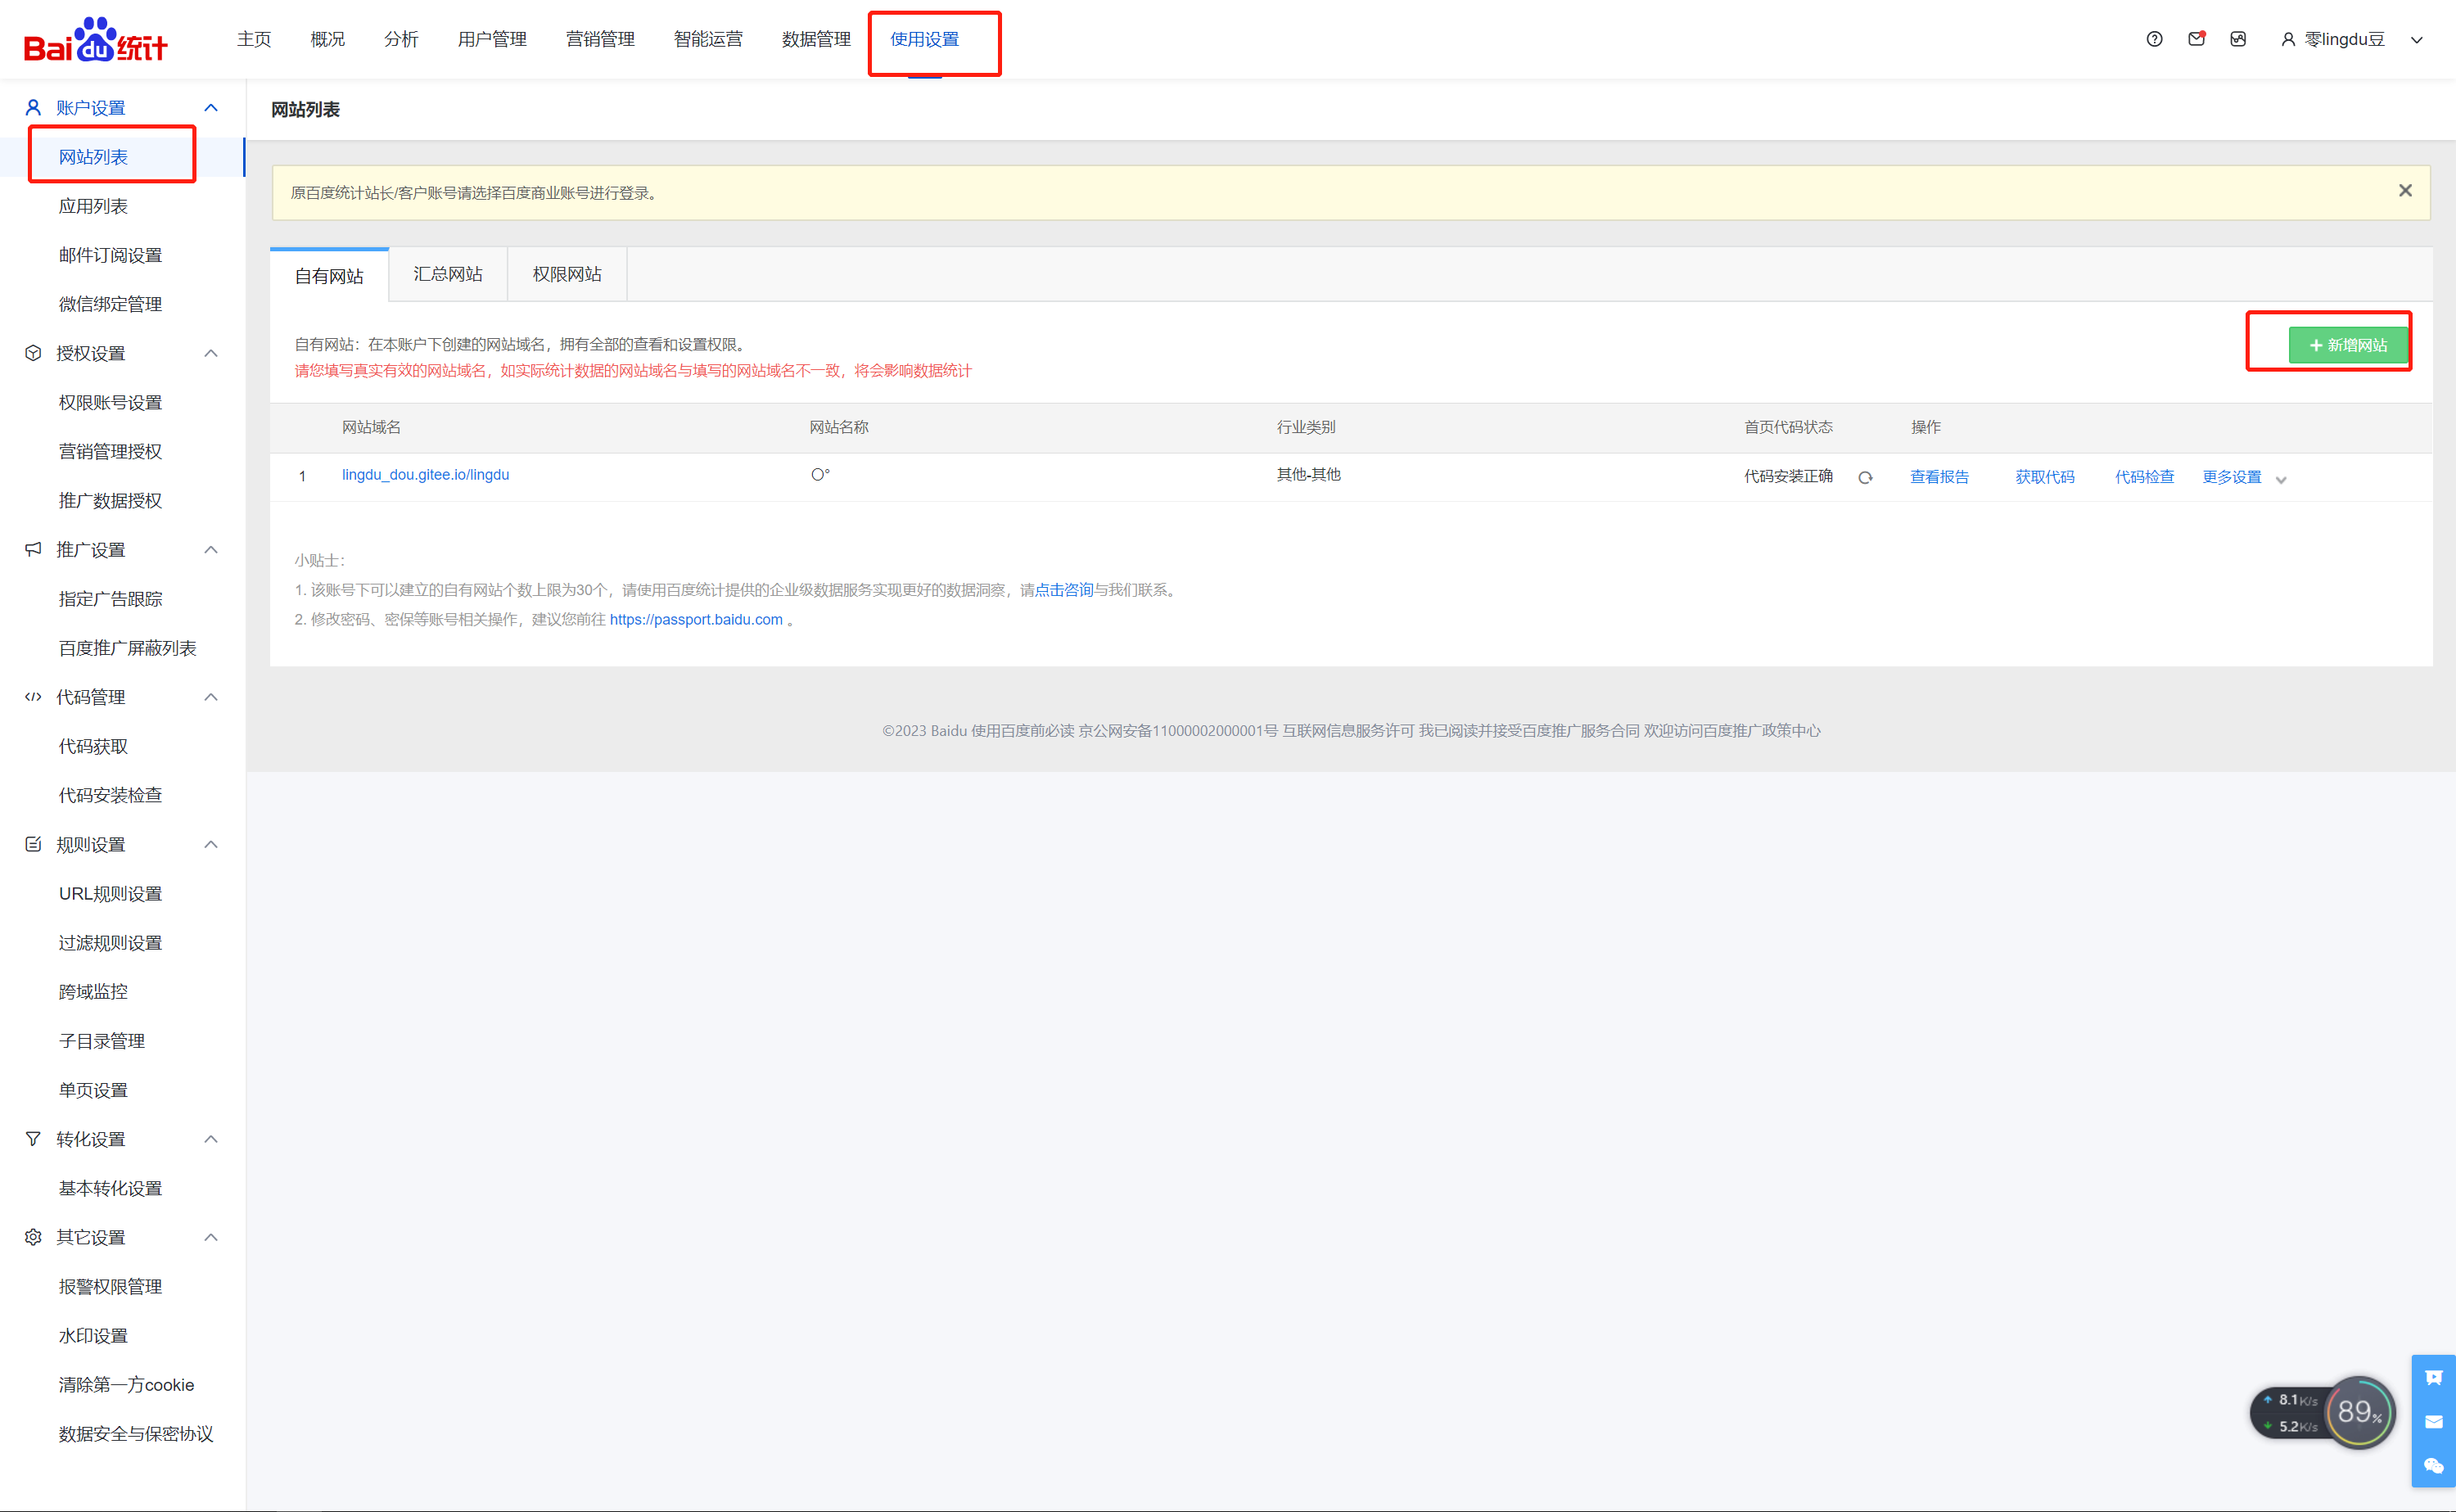
Task: Open the lingdu_dou.gitee.io/lingdu domain link
Action: click(425, 475)
